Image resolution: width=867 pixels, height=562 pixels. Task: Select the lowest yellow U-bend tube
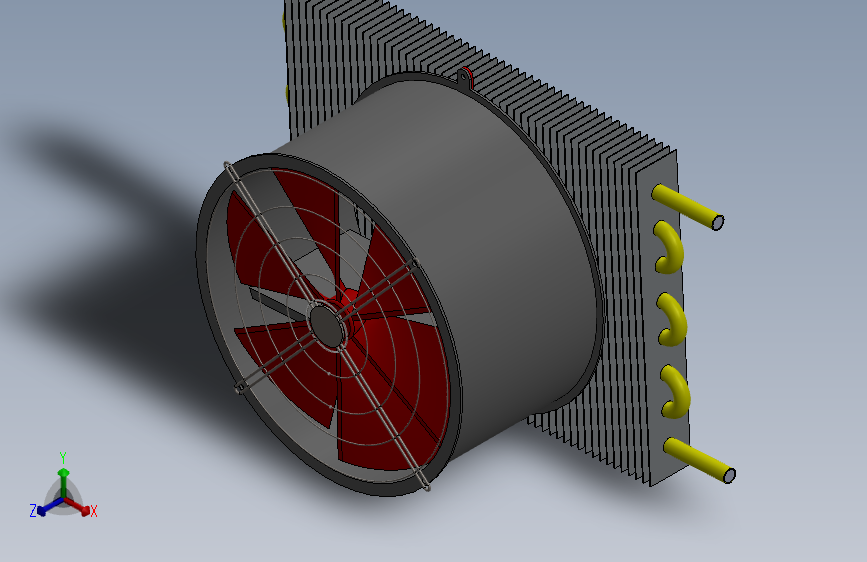(x=676, y=391)
